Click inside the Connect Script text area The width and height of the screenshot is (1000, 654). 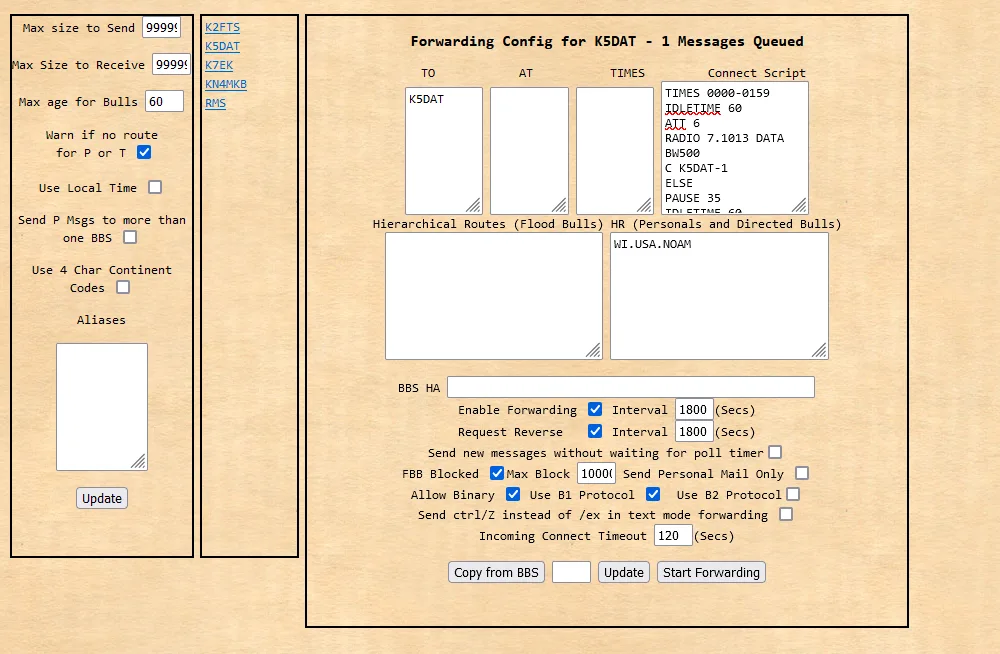(735, 147)
